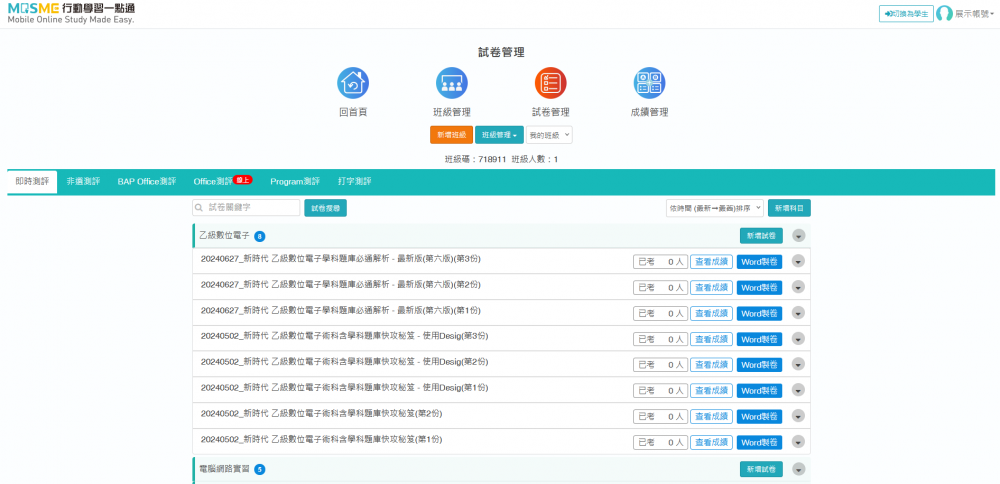Screen dimensions: 1000x484
Task: Open the 展示帳號 account menu
Action: pos(975,14)
